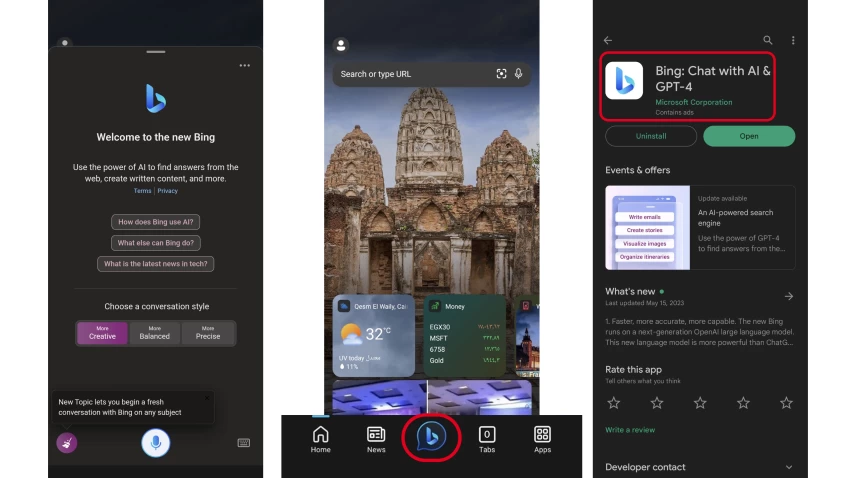Expand What's new with the arrow

pos(789,296)
